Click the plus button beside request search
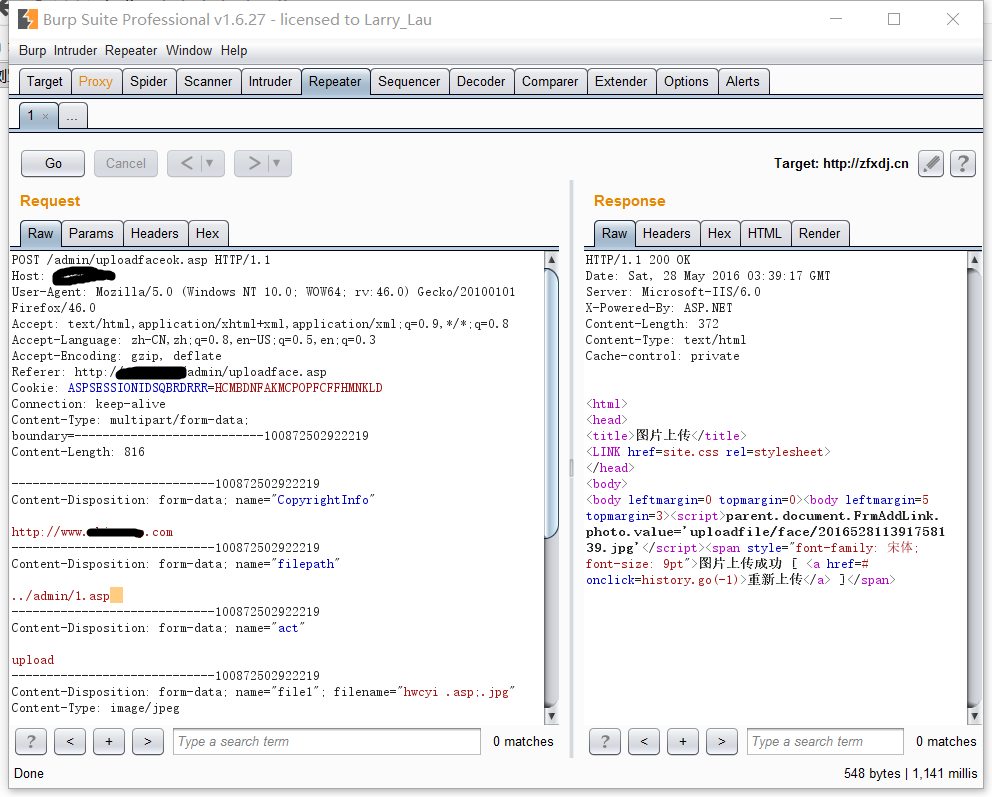992x797 pixels. [109, 741]
